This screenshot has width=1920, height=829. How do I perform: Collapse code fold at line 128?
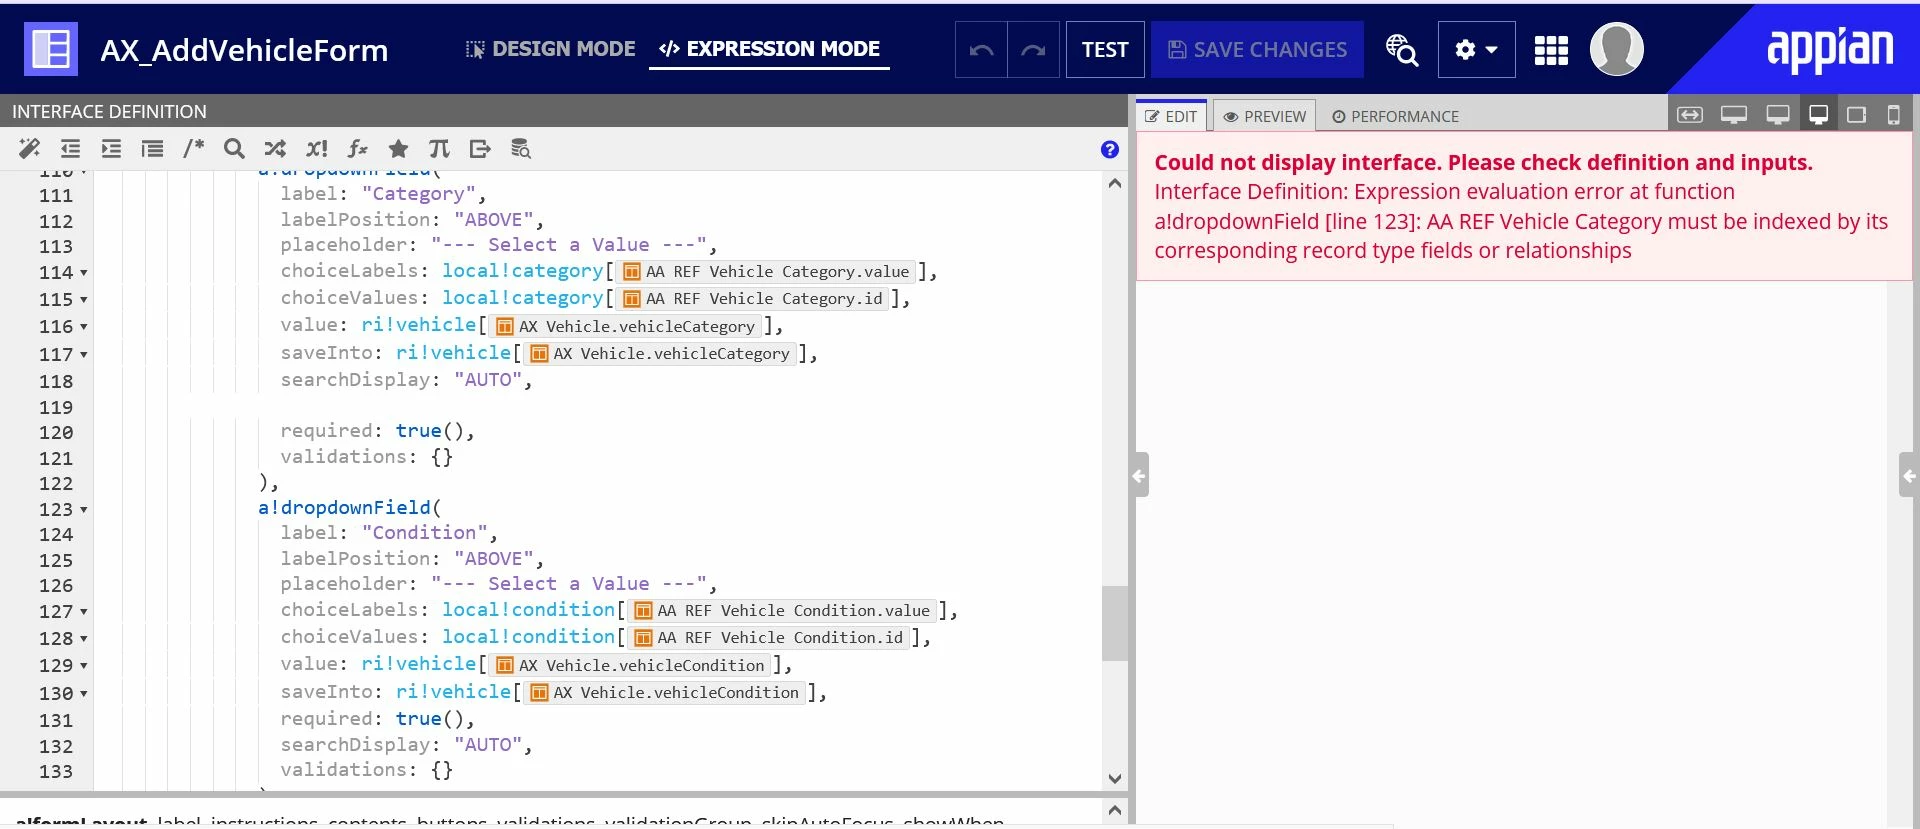coord(84,639)
